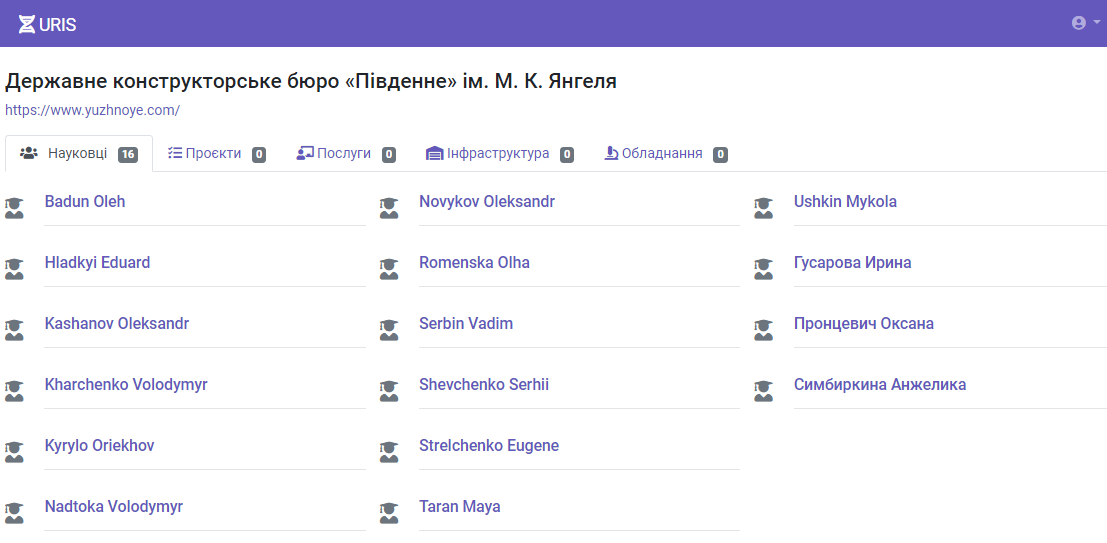Open Пронцевич Оксана's profile
Image resolution: width=1107 pixels, height=543 pixels.
tap(863, 323)
